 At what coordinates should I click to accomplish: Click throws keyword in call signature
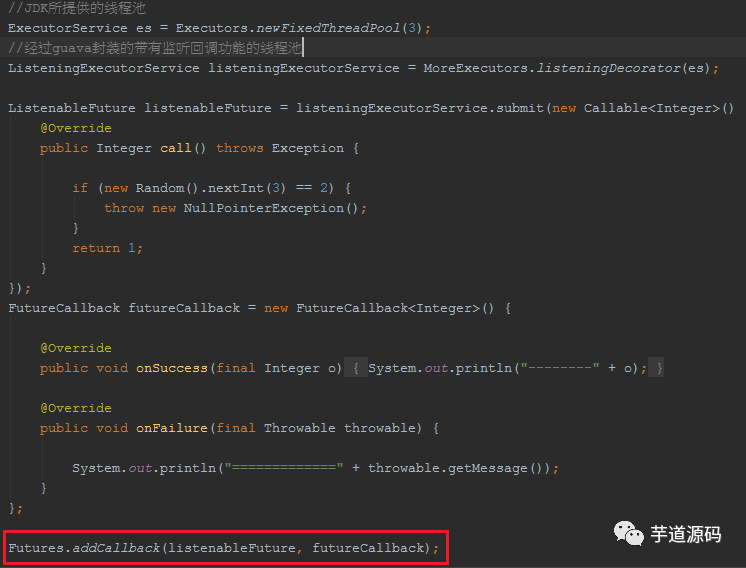(x=240, y=148)
